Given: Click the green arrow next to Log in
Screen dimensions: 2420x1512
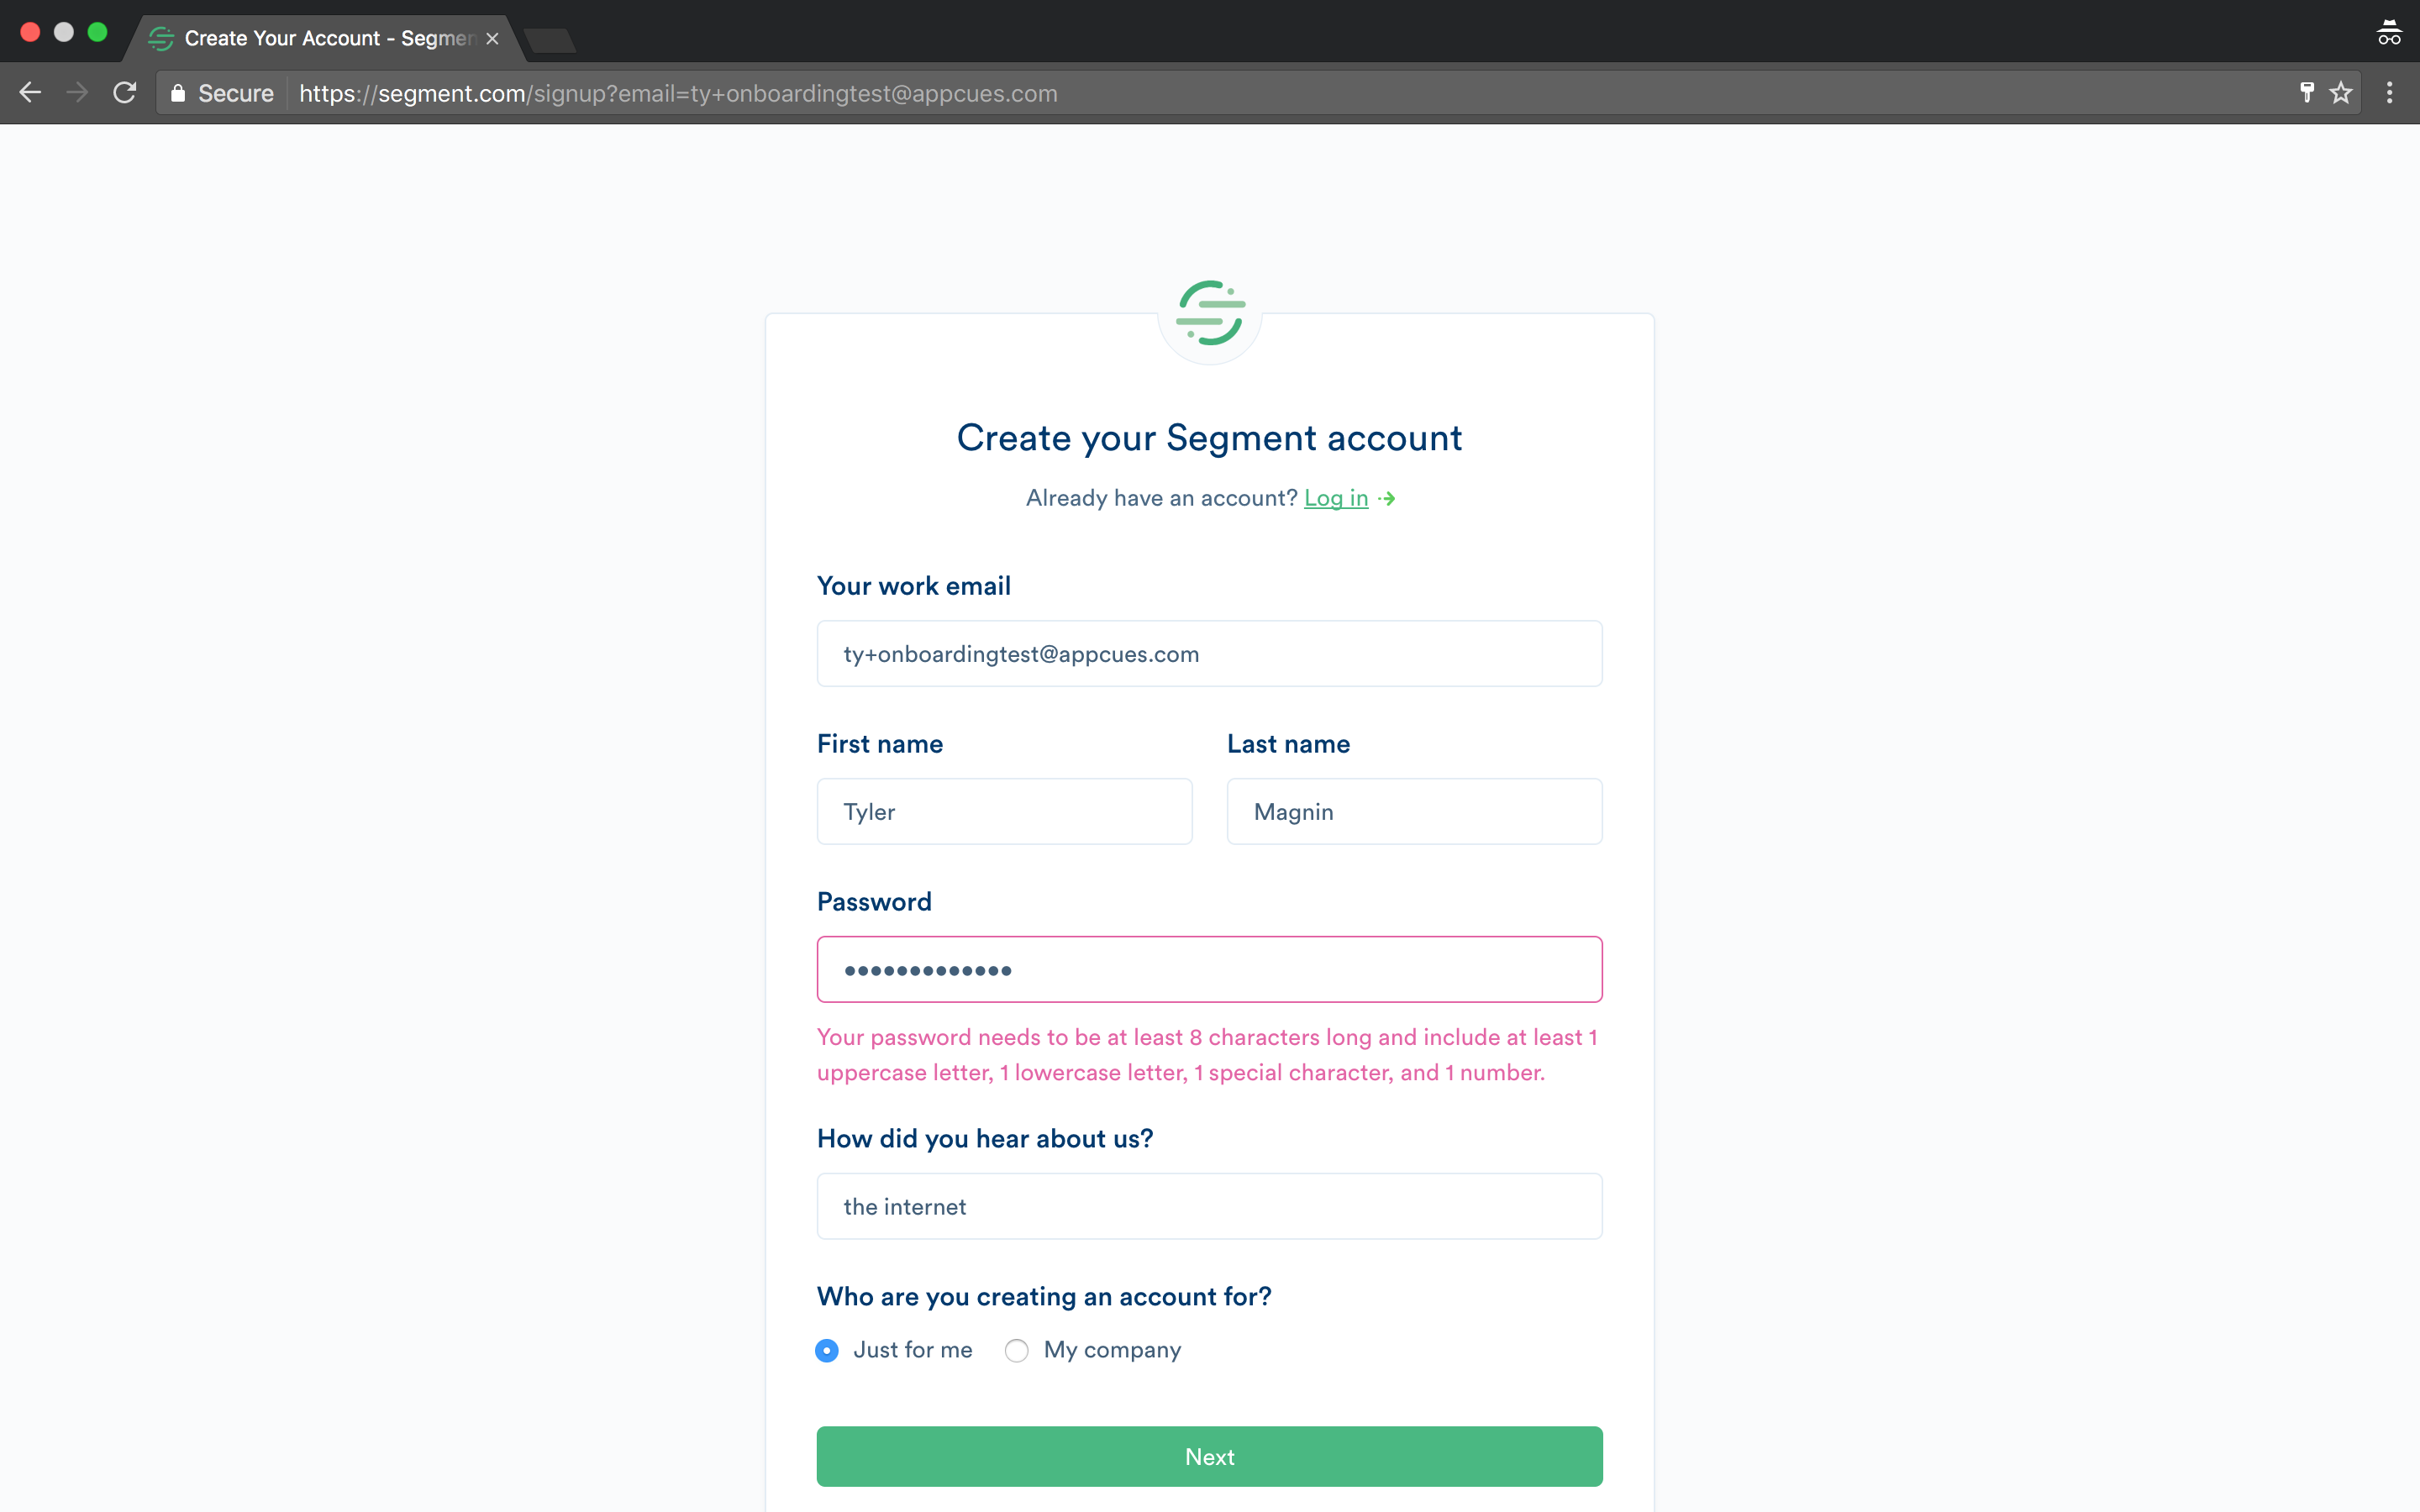Looking at the screenshot, I should pyautogui.click(x=1386, y=498).
